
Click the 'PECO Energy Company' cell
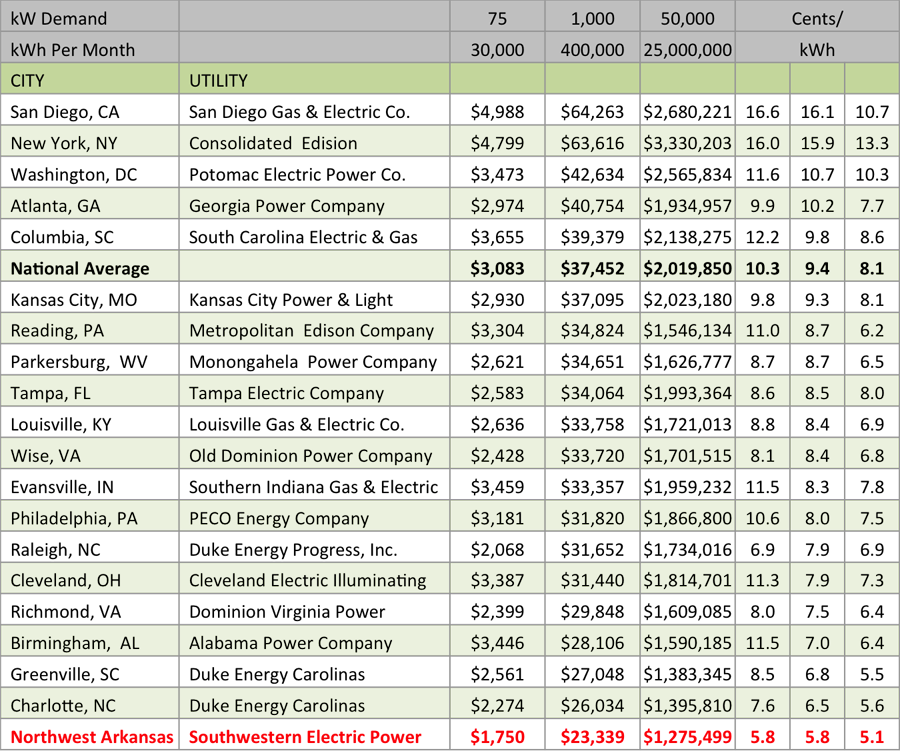(x=315, y=517)
